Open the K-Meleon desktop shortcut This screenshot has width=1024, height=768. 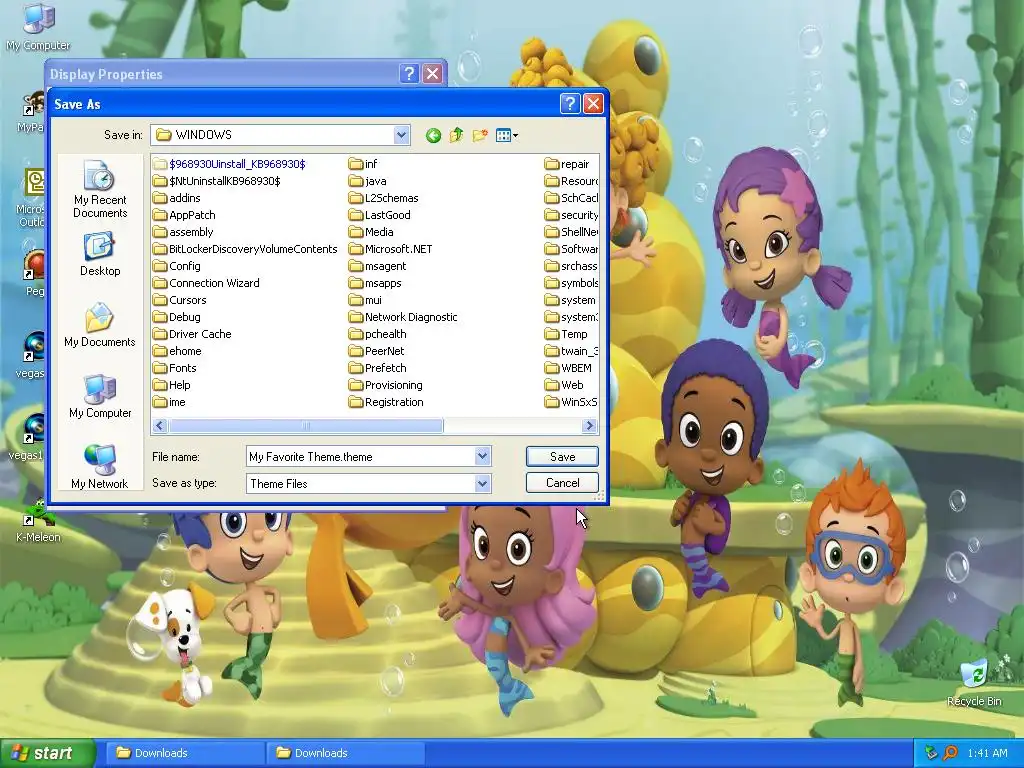pos(38,520)
